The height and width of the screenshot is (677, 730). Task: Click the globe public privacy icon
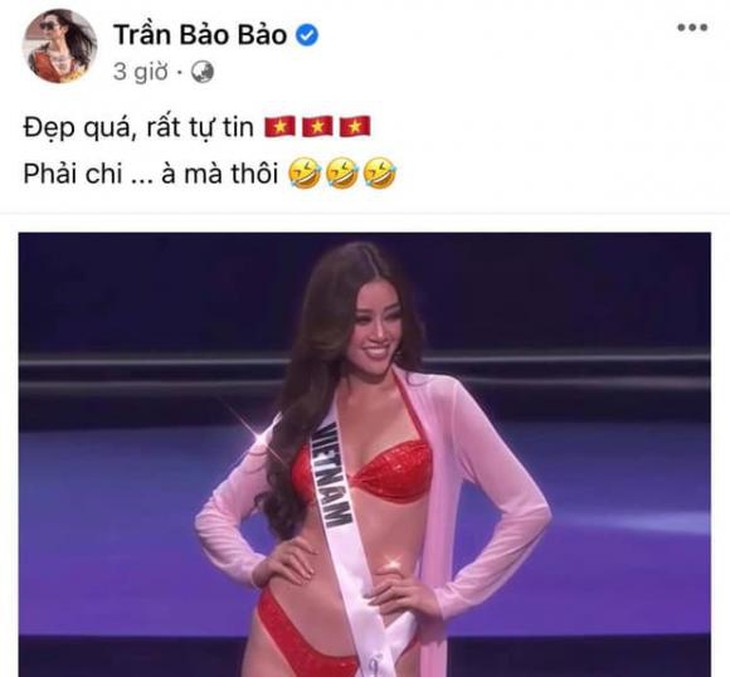tap(203, 72)
